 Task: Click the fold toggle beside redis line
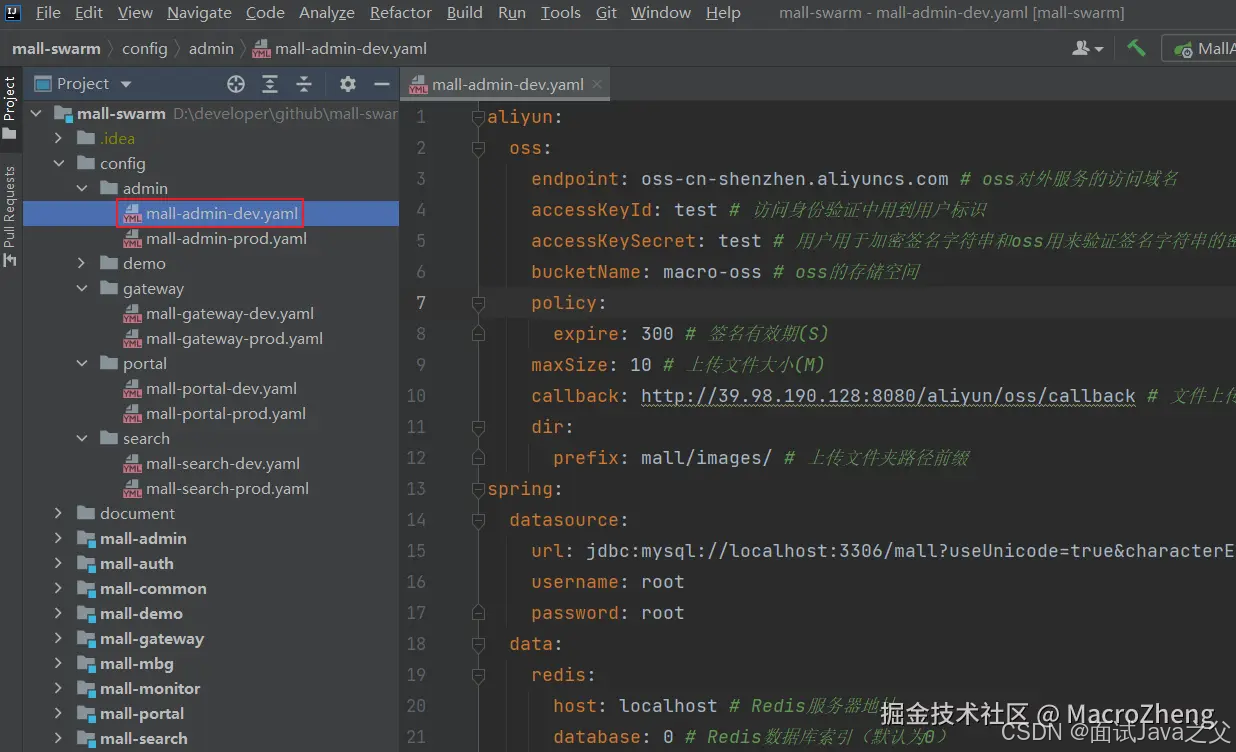click(478, 675)
